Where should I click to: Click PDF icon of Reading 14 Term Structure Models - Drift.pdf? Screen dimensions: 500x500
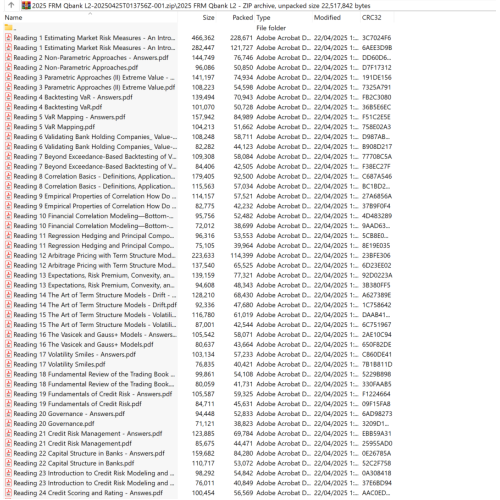click(x=8, y=305)
